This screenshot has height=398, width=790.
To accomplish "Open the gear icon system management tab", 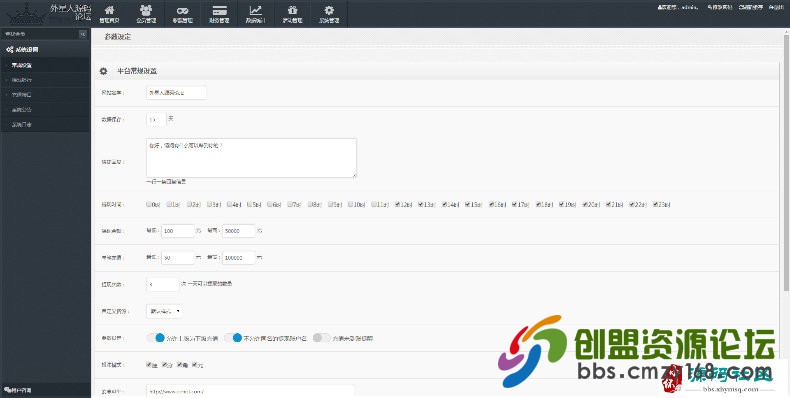I will [329, 14].
